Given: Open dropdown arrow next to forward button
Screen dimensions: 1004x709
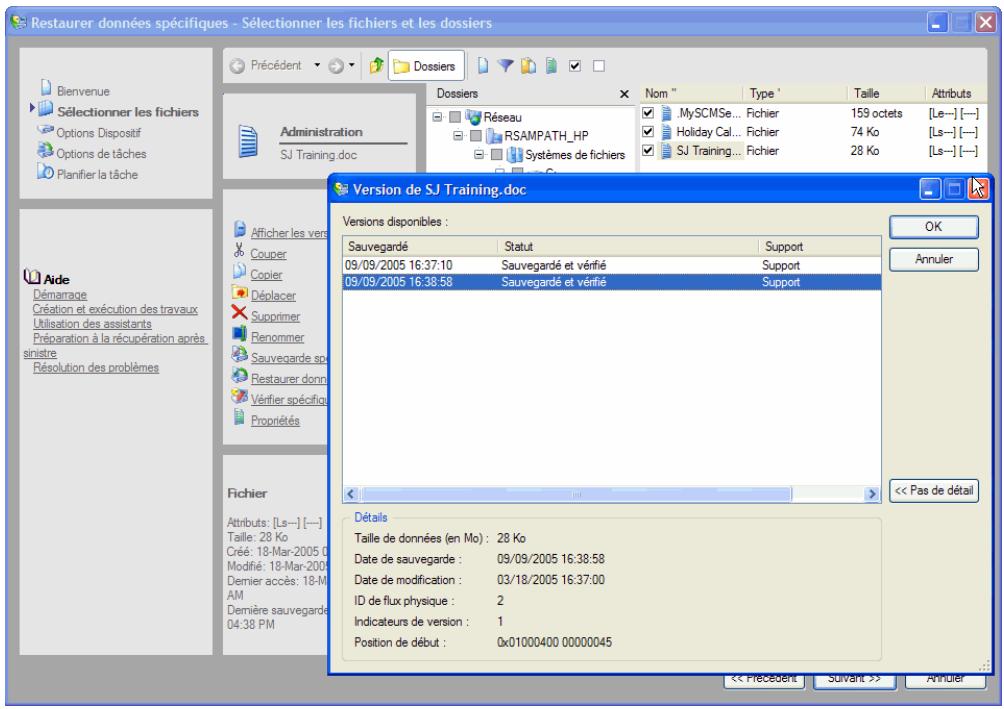Looking at the screenshot, I should 352,65.
